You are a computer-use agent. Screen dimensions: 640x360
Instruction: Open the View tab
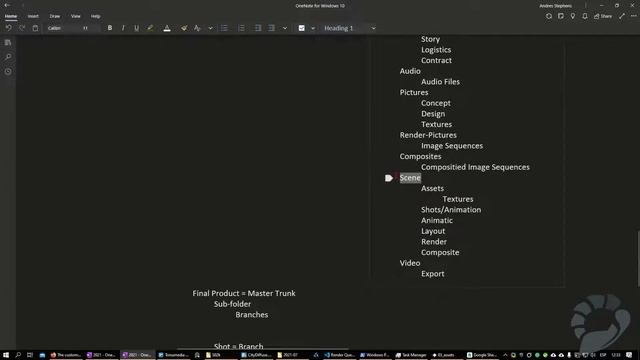pyautogui.click(x=76, y=16)
